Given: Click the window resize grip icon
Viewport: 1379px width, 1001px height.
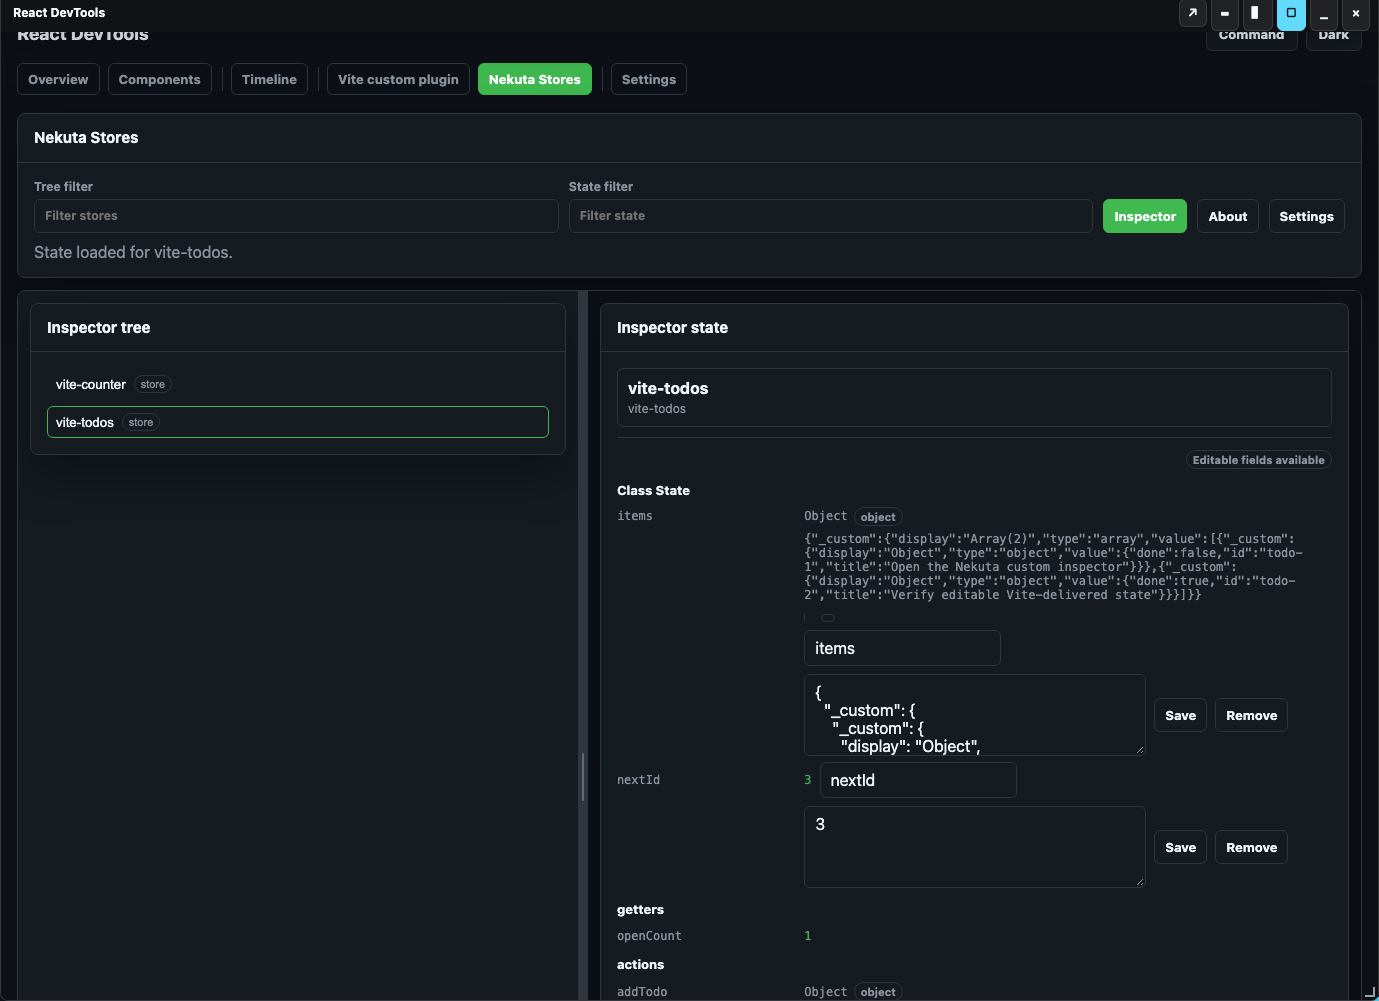Looking at the screenshot, I should point(1369,991).
